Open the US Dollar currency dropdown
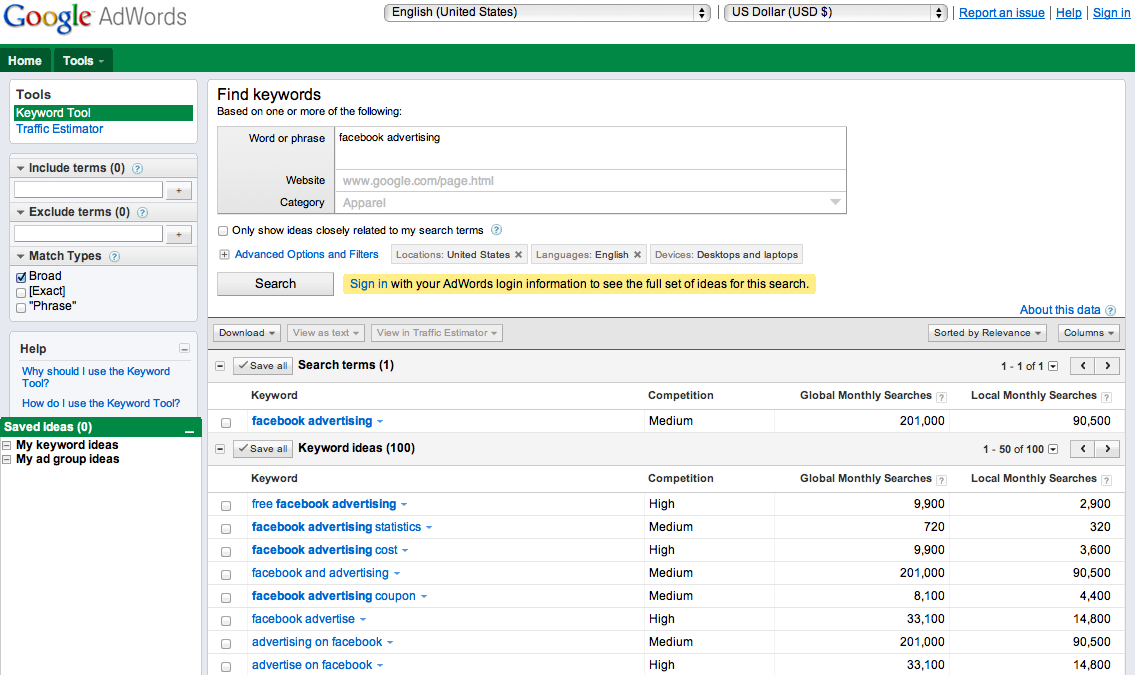Viewport: 1135px width, 675px height. pos(835,12)
